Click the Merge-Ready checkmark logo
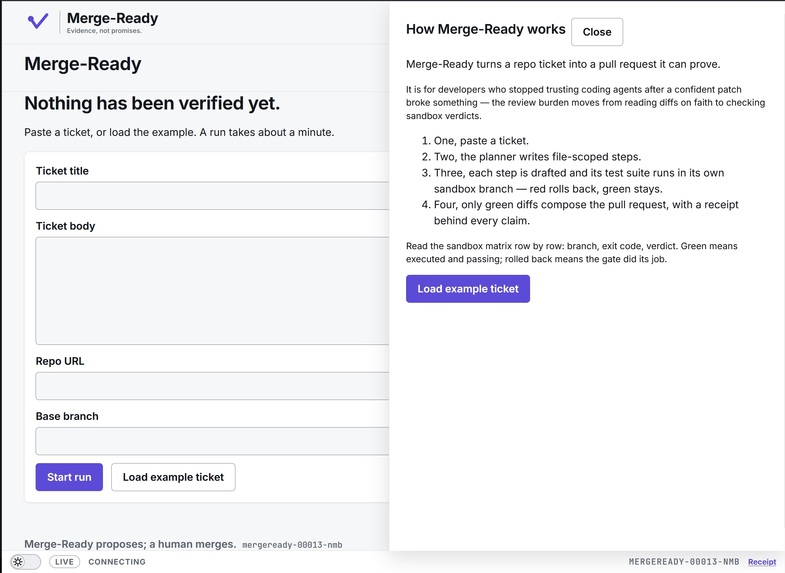 tap(38, 21)
